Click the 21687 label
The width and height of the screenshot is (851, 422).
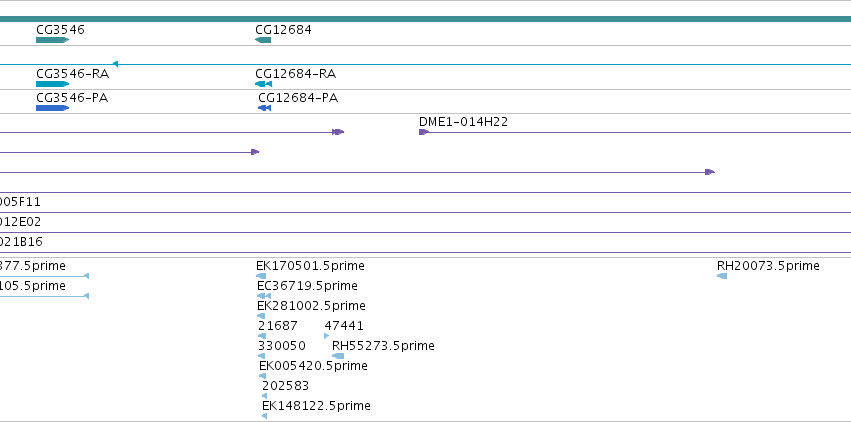[278, 325]
